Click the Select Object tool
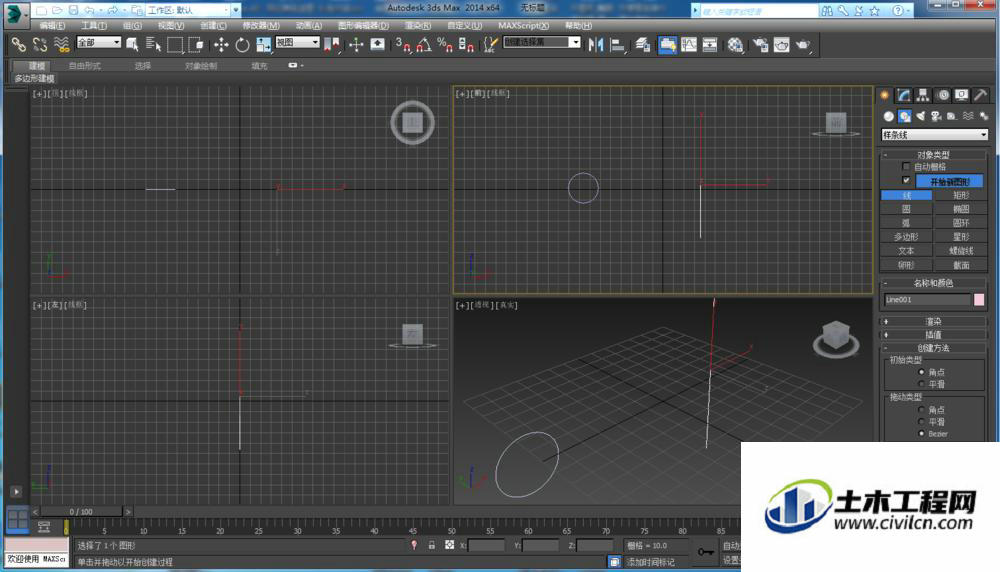 pyautogui.click(x=132, y=44)
